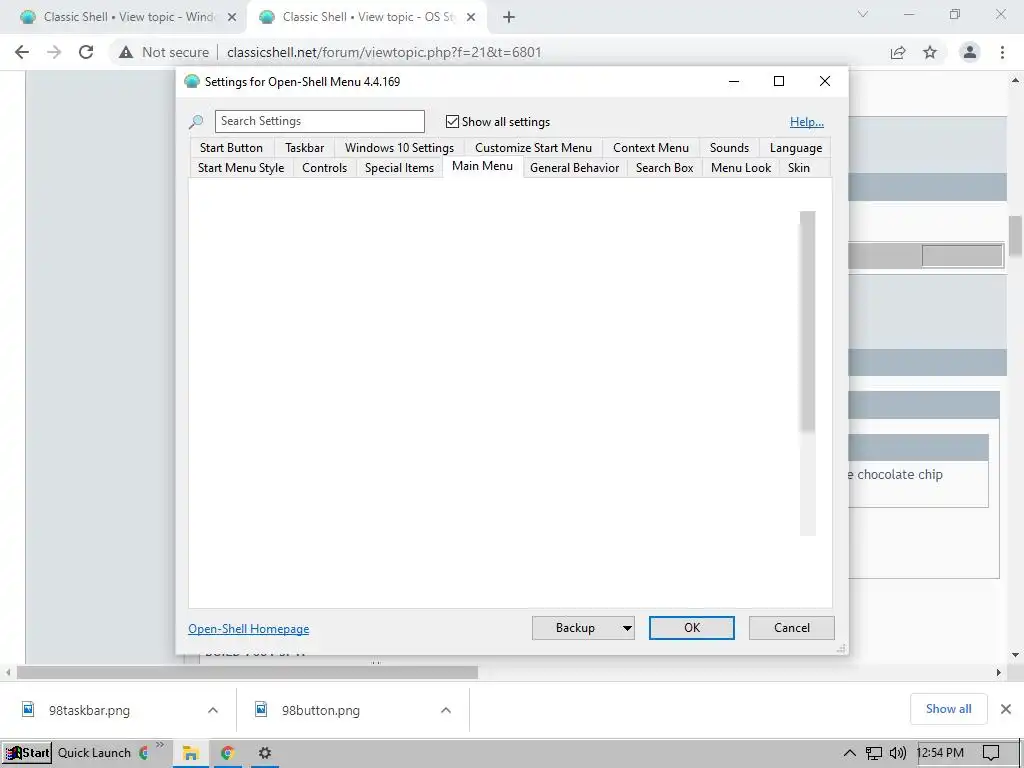1024x768 pixels.
Task: Click the Cancel button
Action: [792, 628]
